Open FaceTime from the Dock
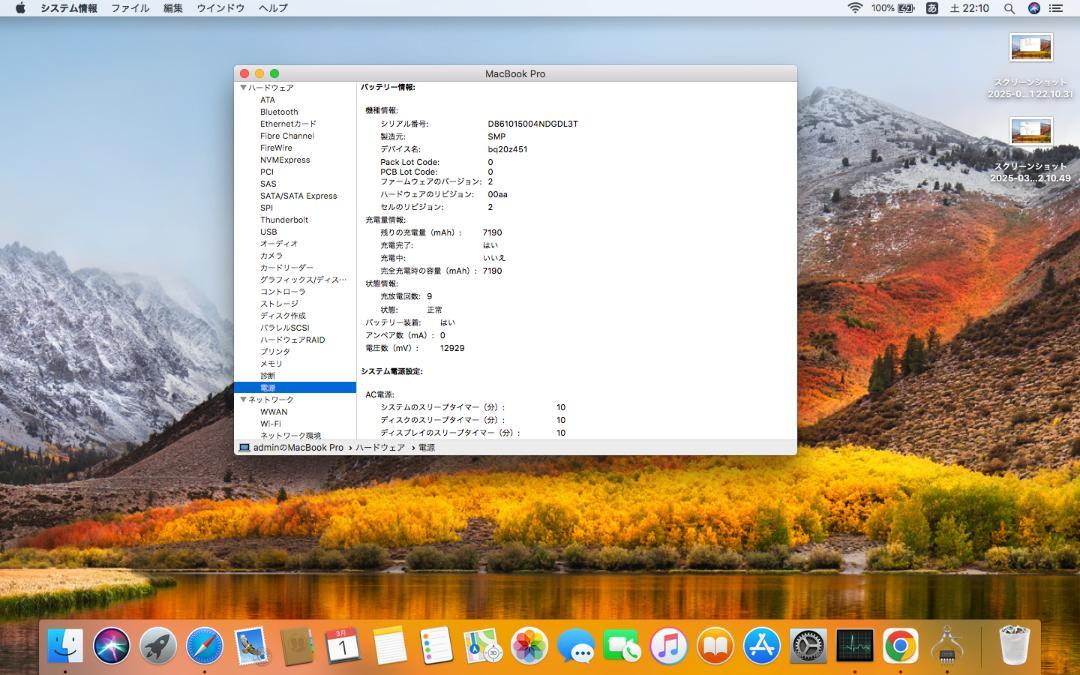The width and height of the screenshot is (1080, 675). (622, 646)
